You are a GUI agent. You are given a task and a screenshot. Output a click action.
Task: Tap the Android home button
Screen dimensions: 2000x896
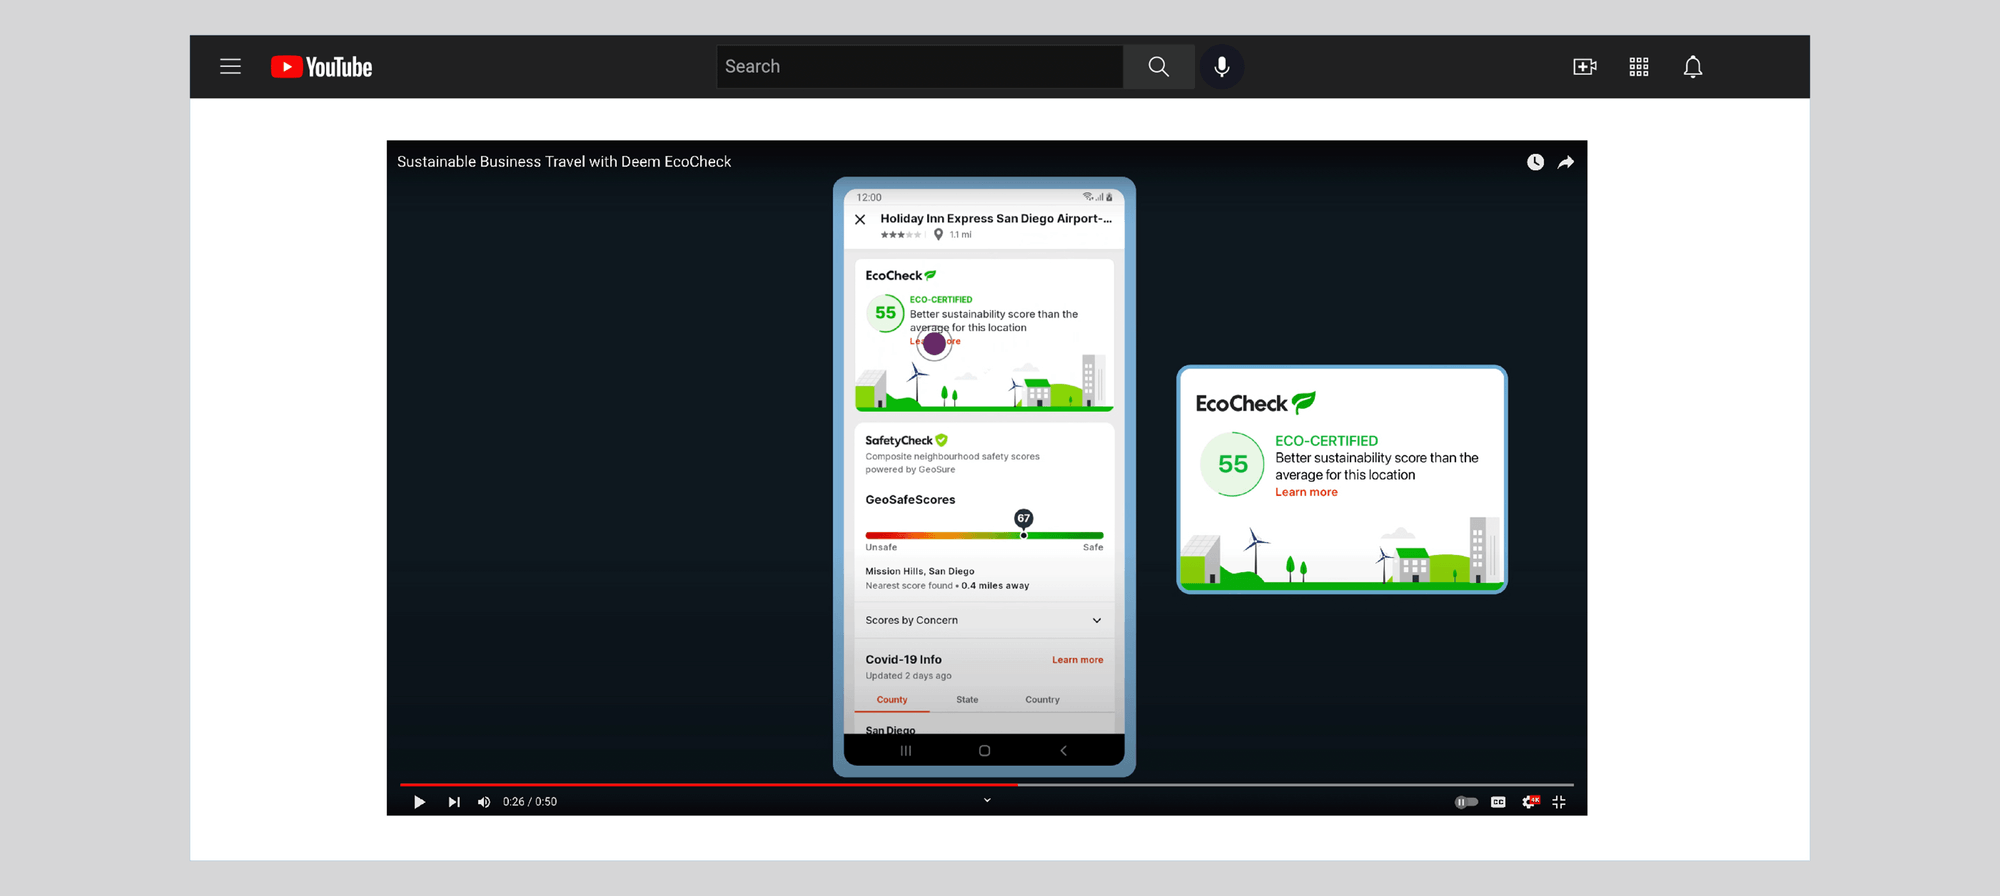pos(984,750)
